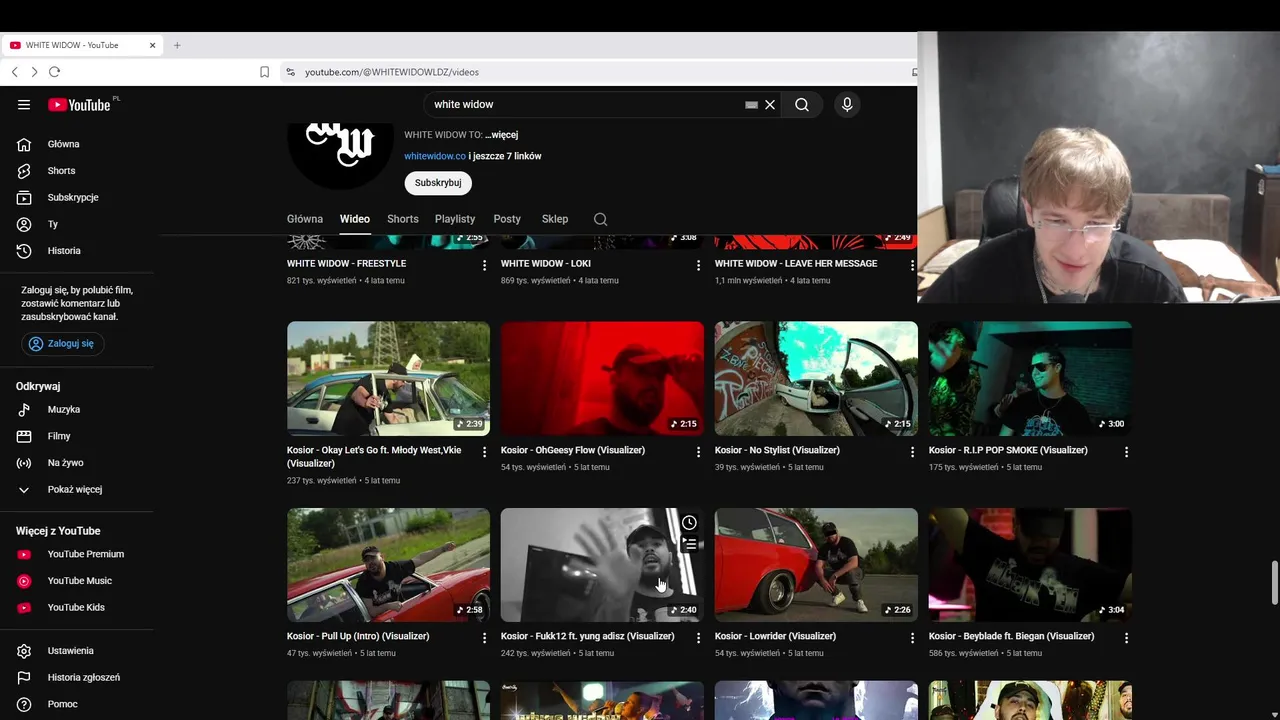Open site settings icon in address bar
This screenshot has height=720, width=1280.
pos(290,72)
